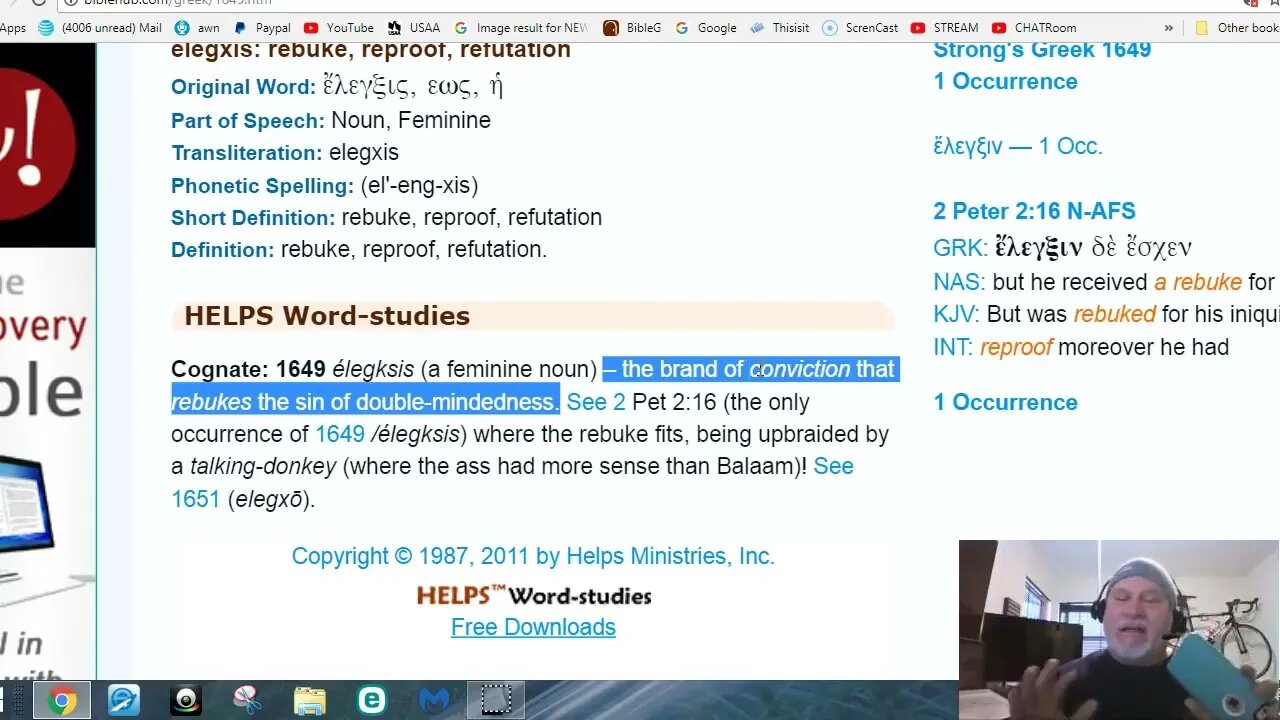Click the Strong's Greek 1649 heading
1280x720 pixels.
pos(1042,49)
